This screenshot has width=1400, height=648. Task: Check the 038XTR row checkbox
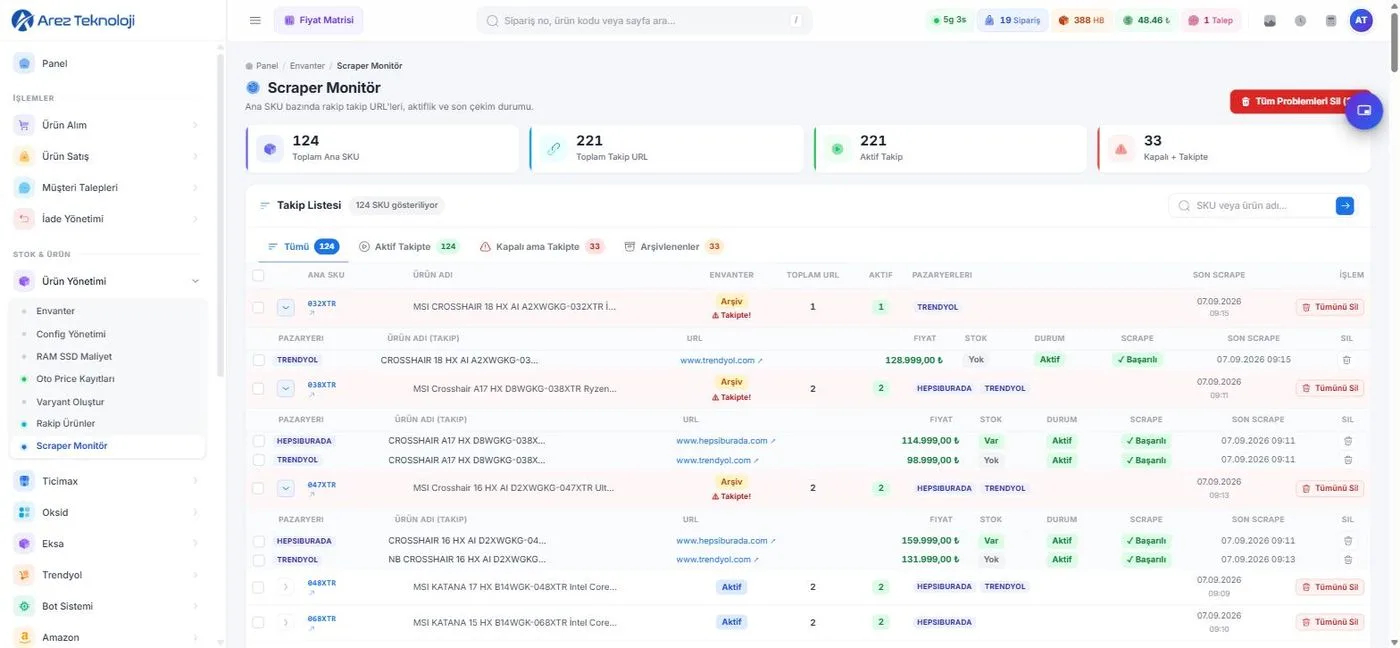258,388
